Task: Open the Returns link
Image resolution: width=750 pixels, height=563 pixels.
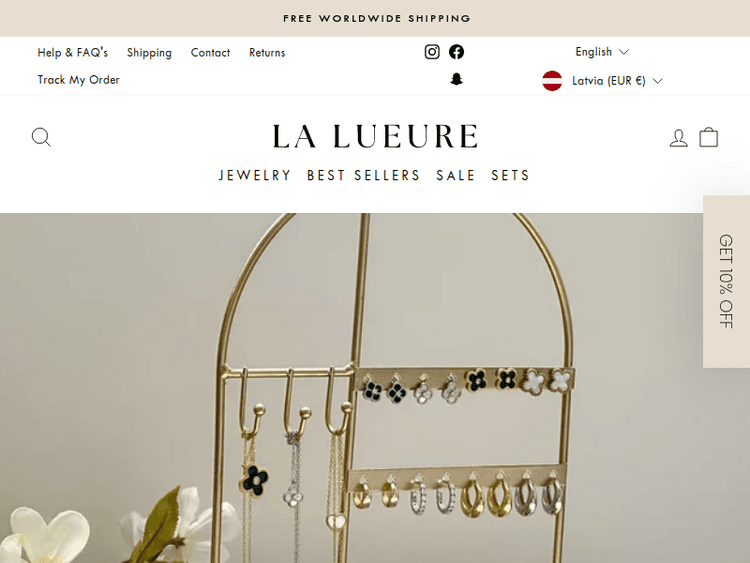Action: point(267,53)
